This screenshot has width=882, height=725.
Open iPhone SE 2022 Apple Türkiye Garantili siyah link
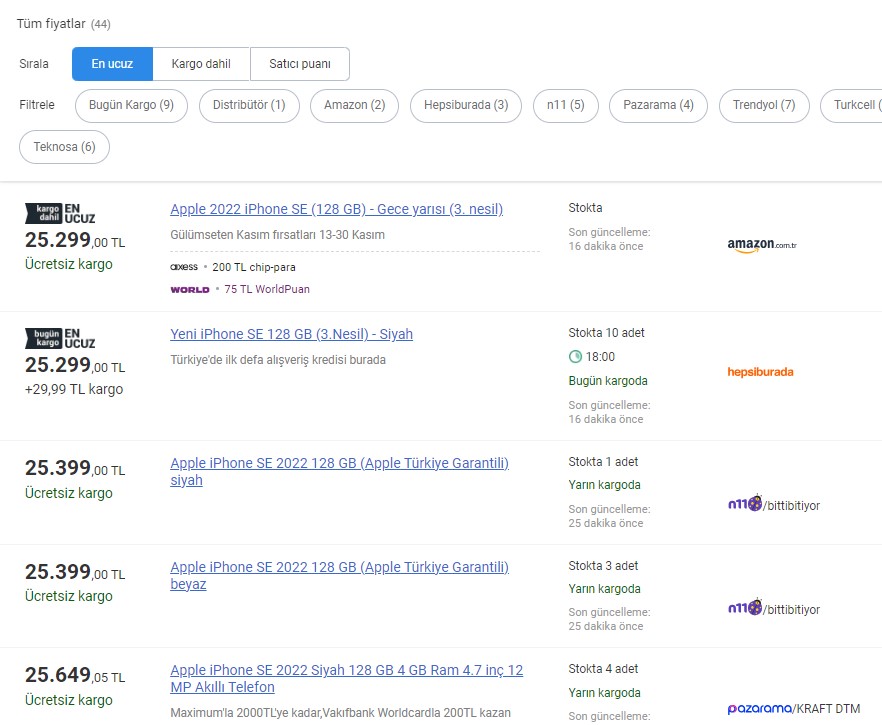pyautogui.click(x=339, y=471)
